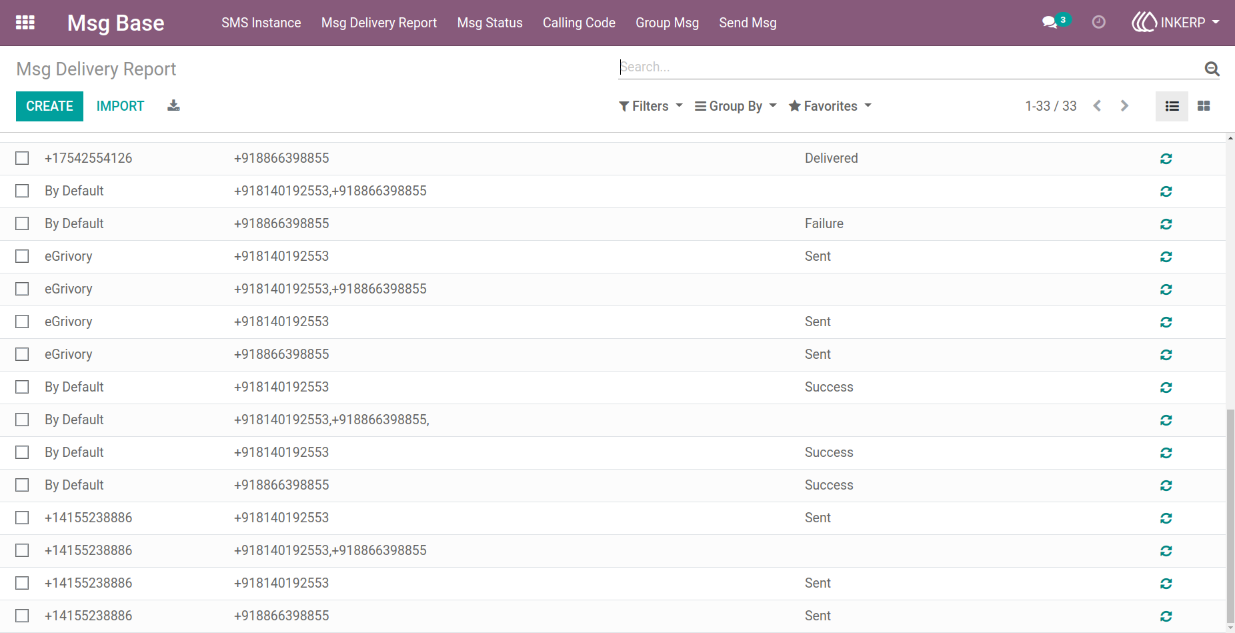Switch to kanban view icon
Viewport: 1235px width, 633px height.
point(1204,106)
